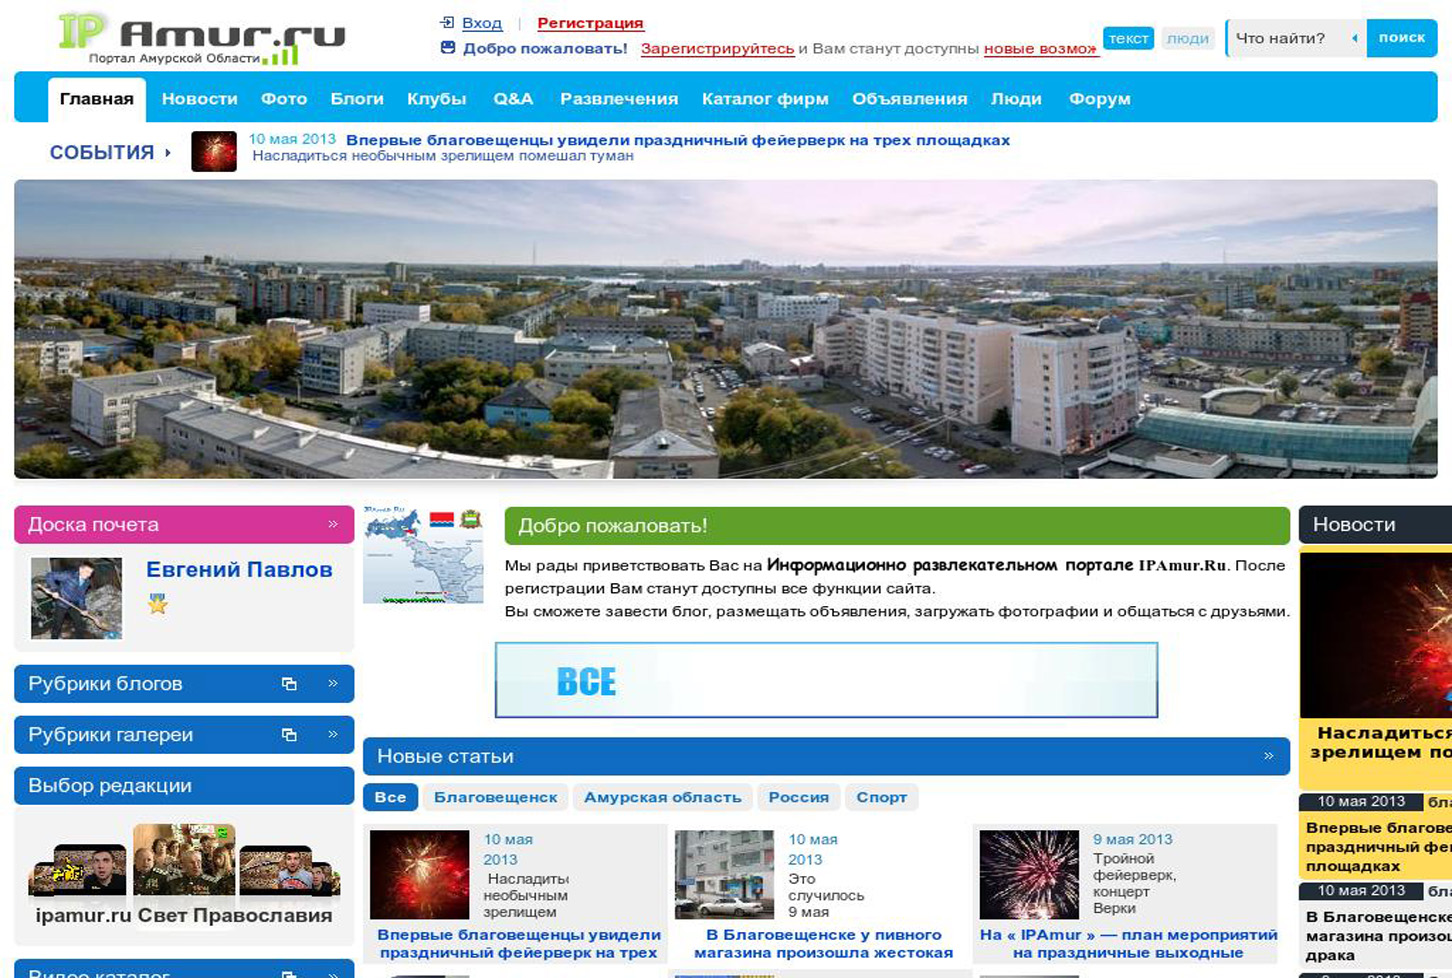This screenshot has width=1452, height=978.
Task: Expand the Доска почета panel chevron
Action: [x=333, y=524]
